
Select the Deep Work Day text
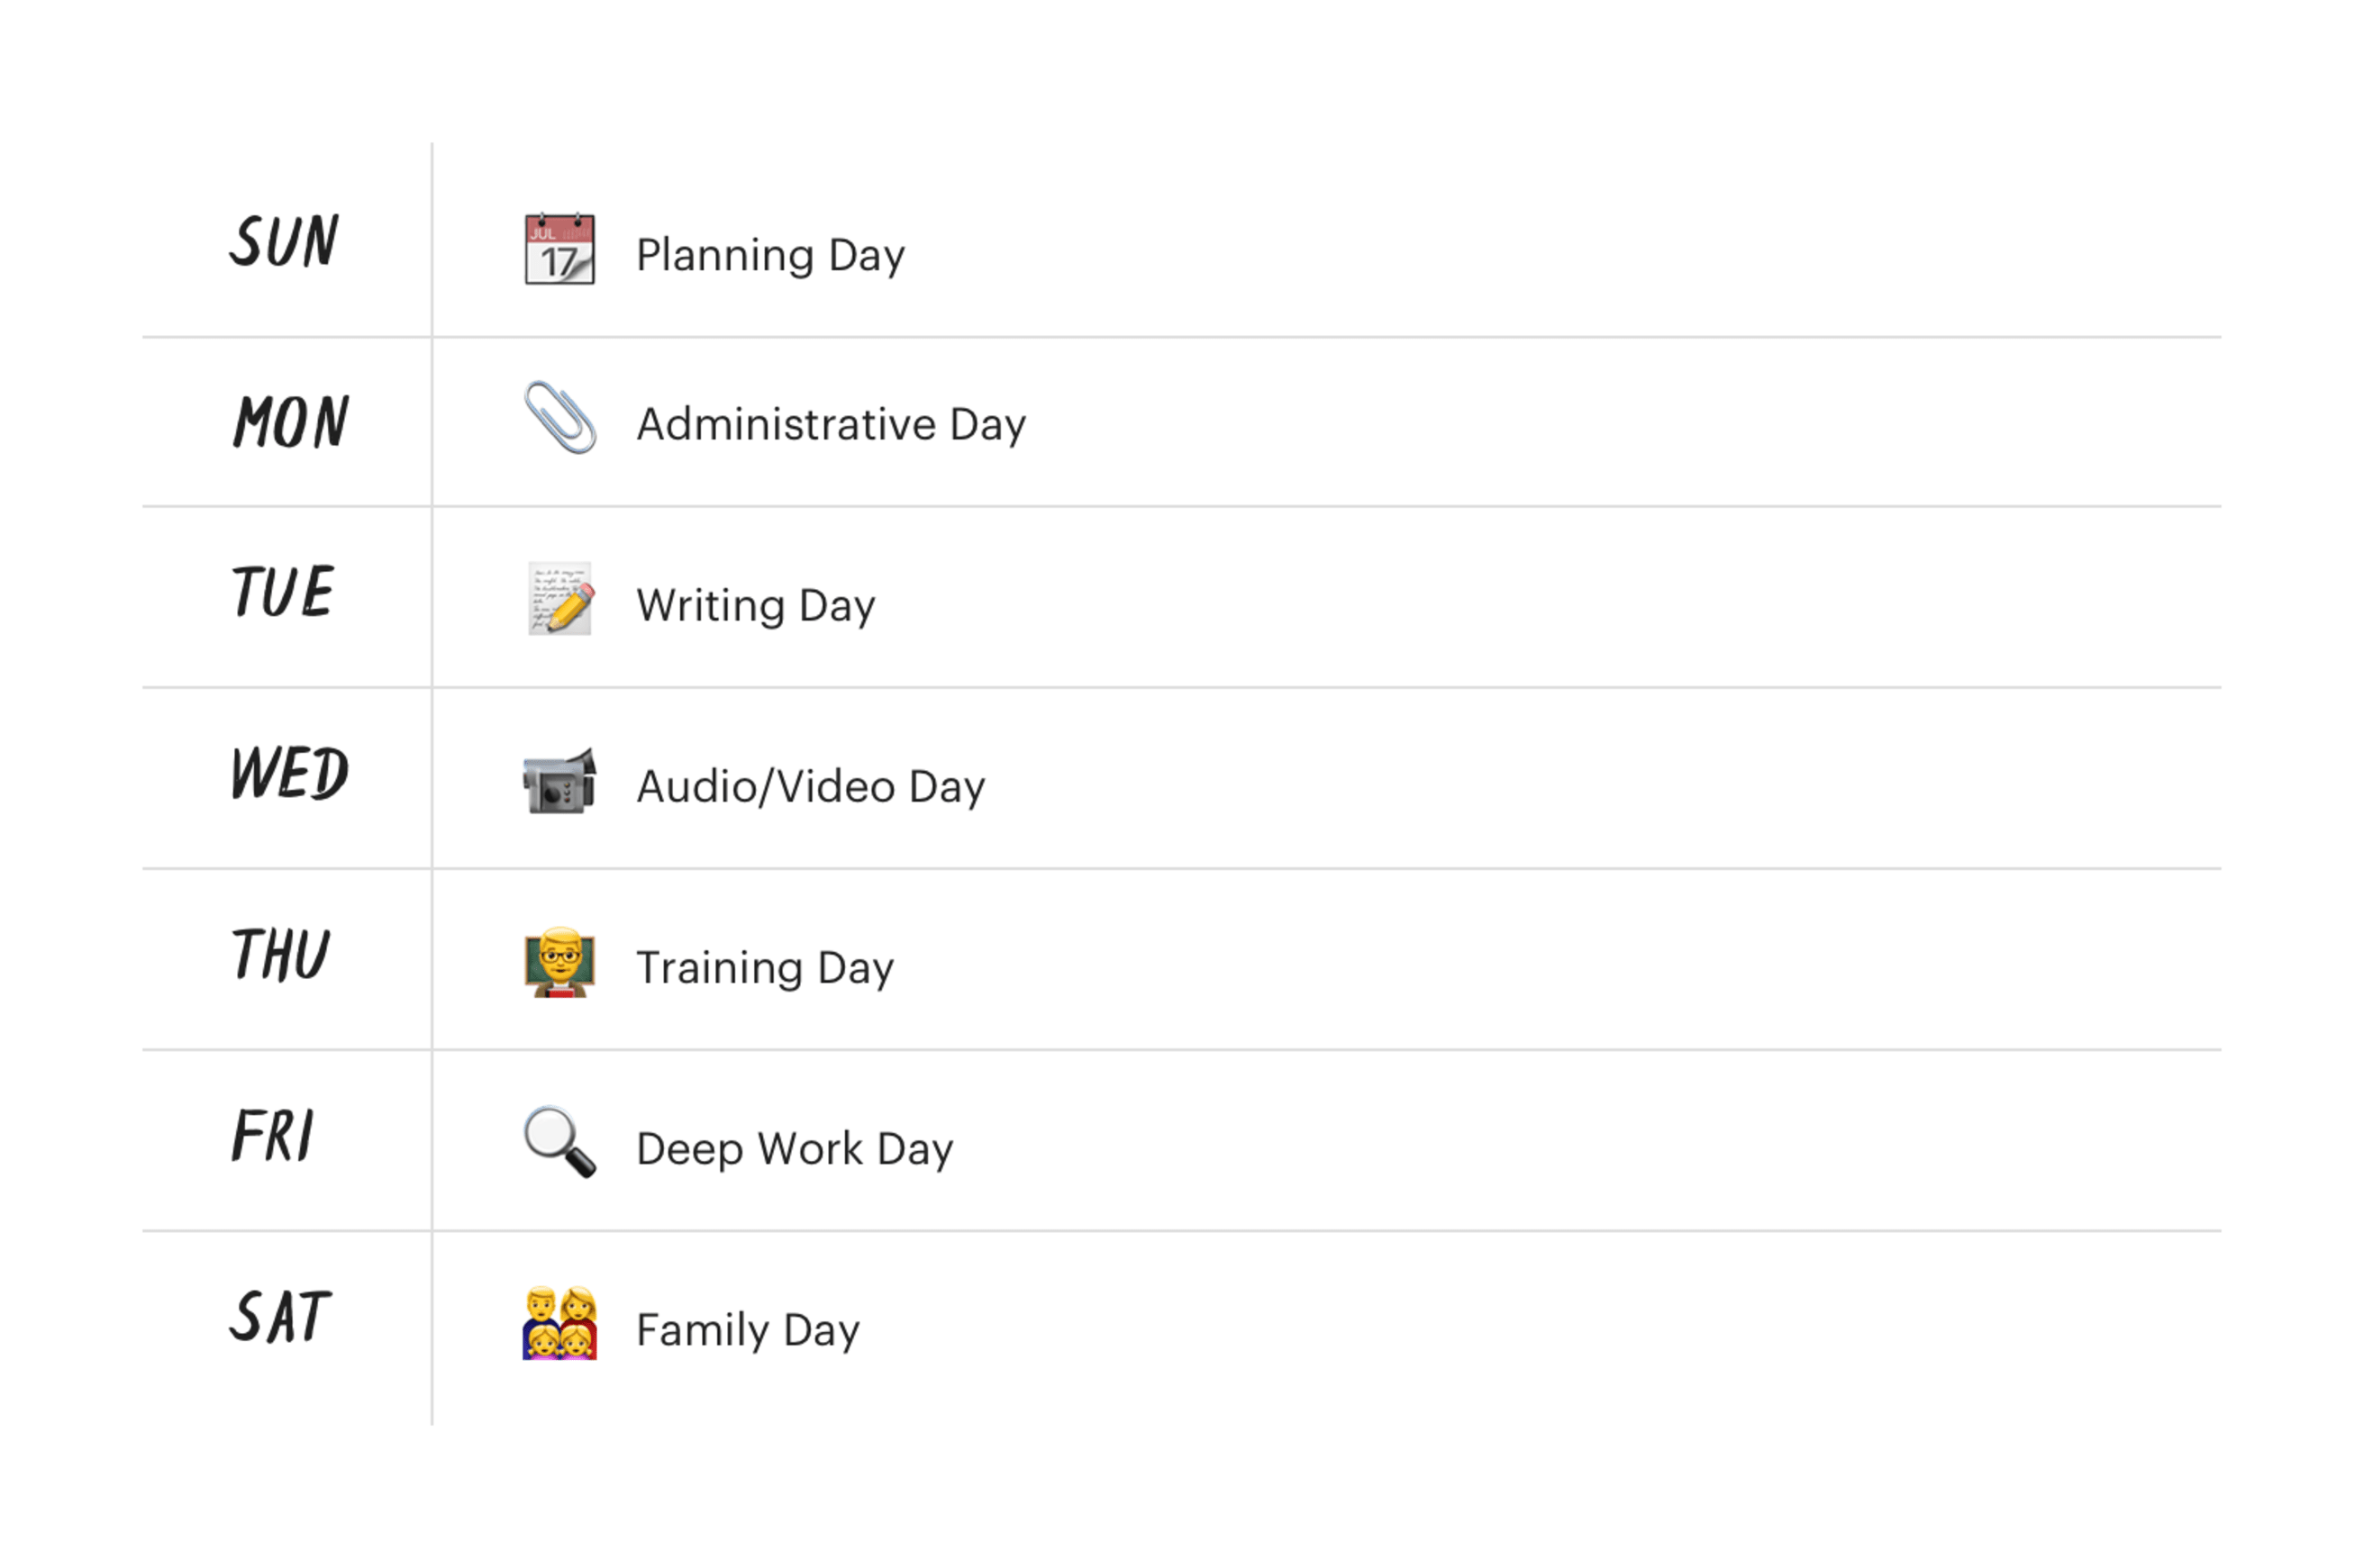click(794, 1149)
